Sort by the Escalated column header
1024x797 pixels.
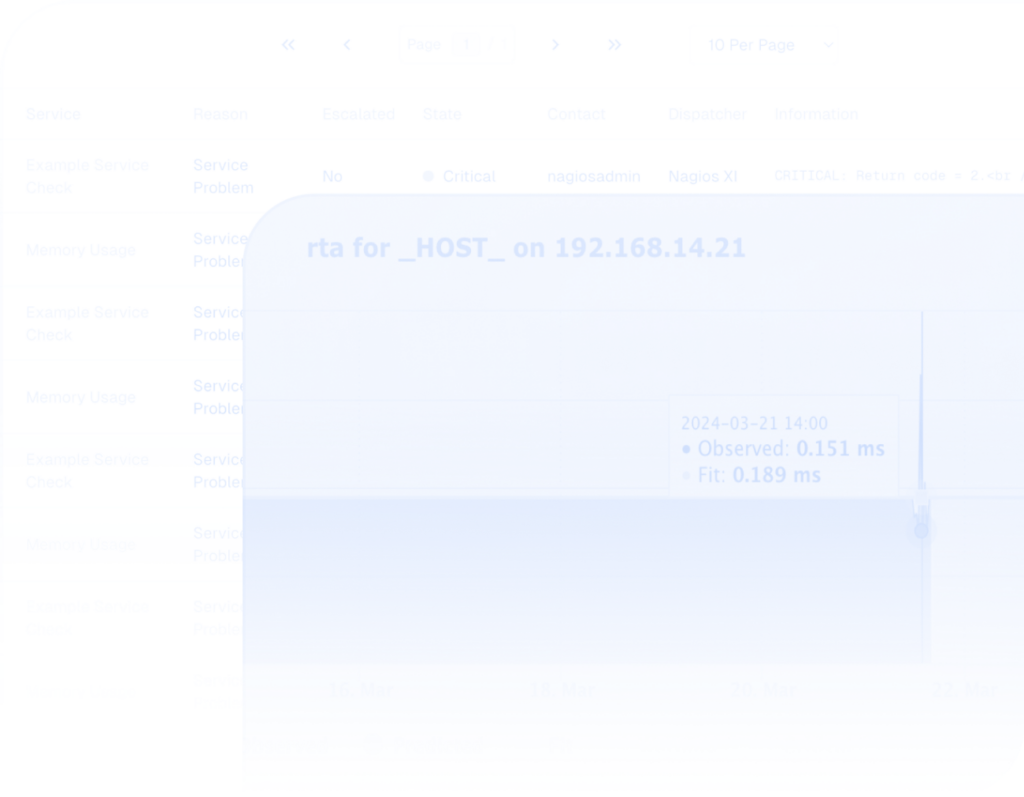[359, 114]
